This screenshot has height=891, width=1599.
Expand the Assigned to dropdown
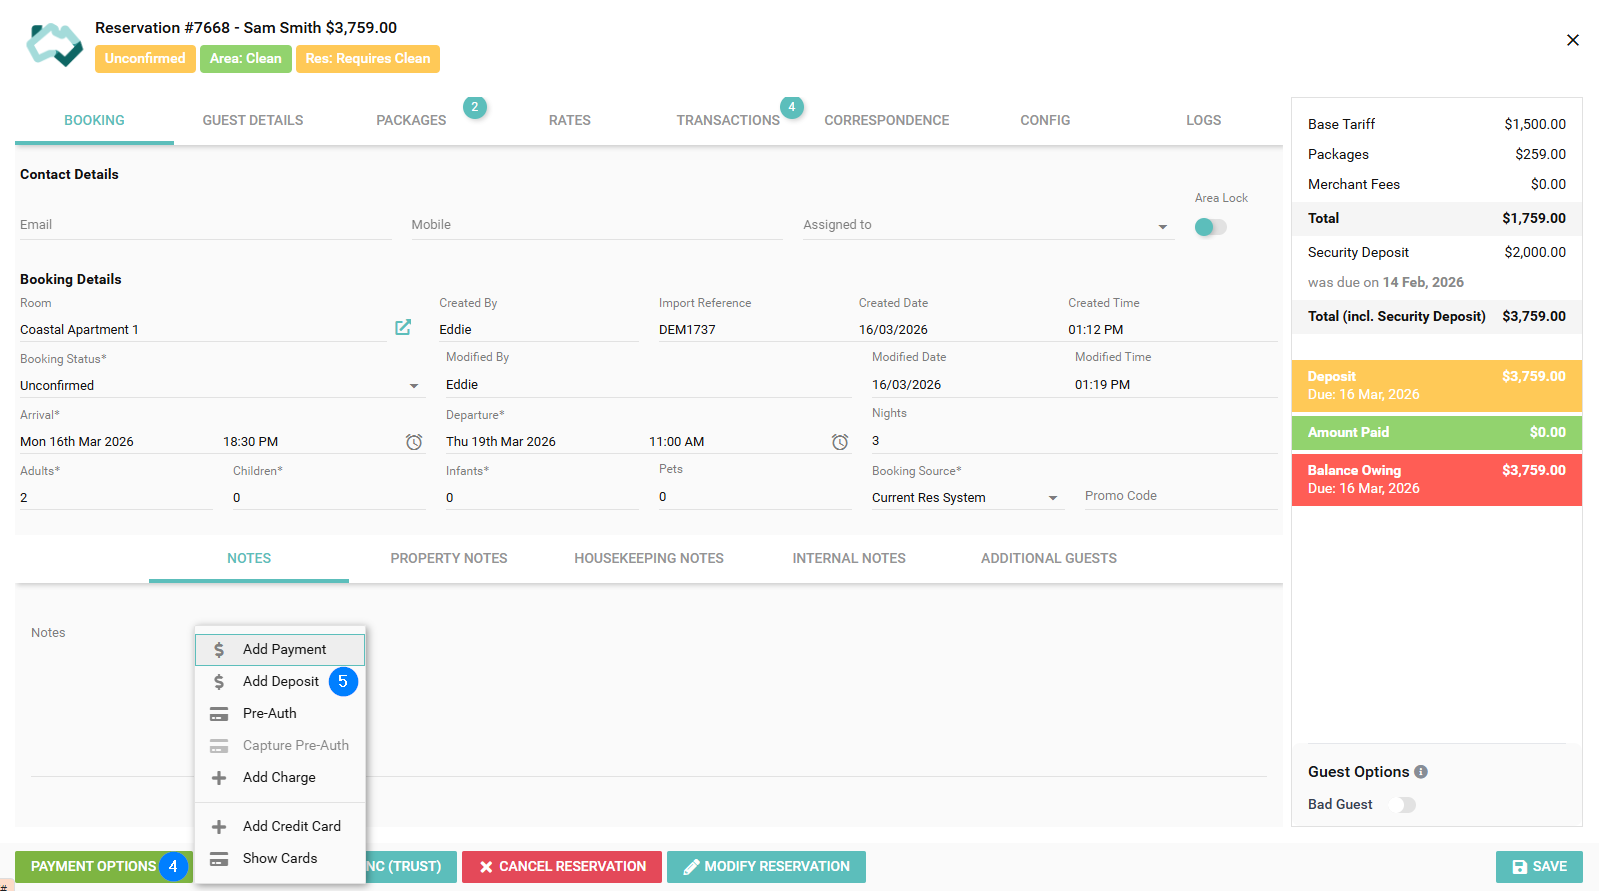pos(1162,227)
